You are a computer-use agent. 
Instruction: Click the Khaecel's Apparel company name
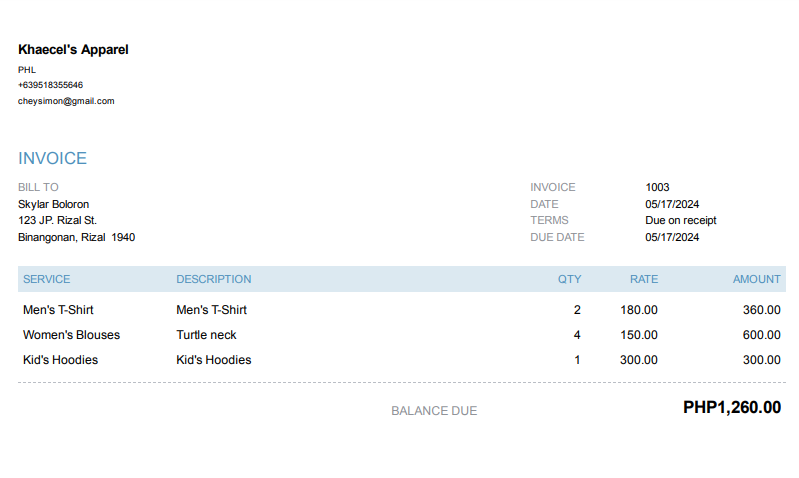[x=73, y=49]
